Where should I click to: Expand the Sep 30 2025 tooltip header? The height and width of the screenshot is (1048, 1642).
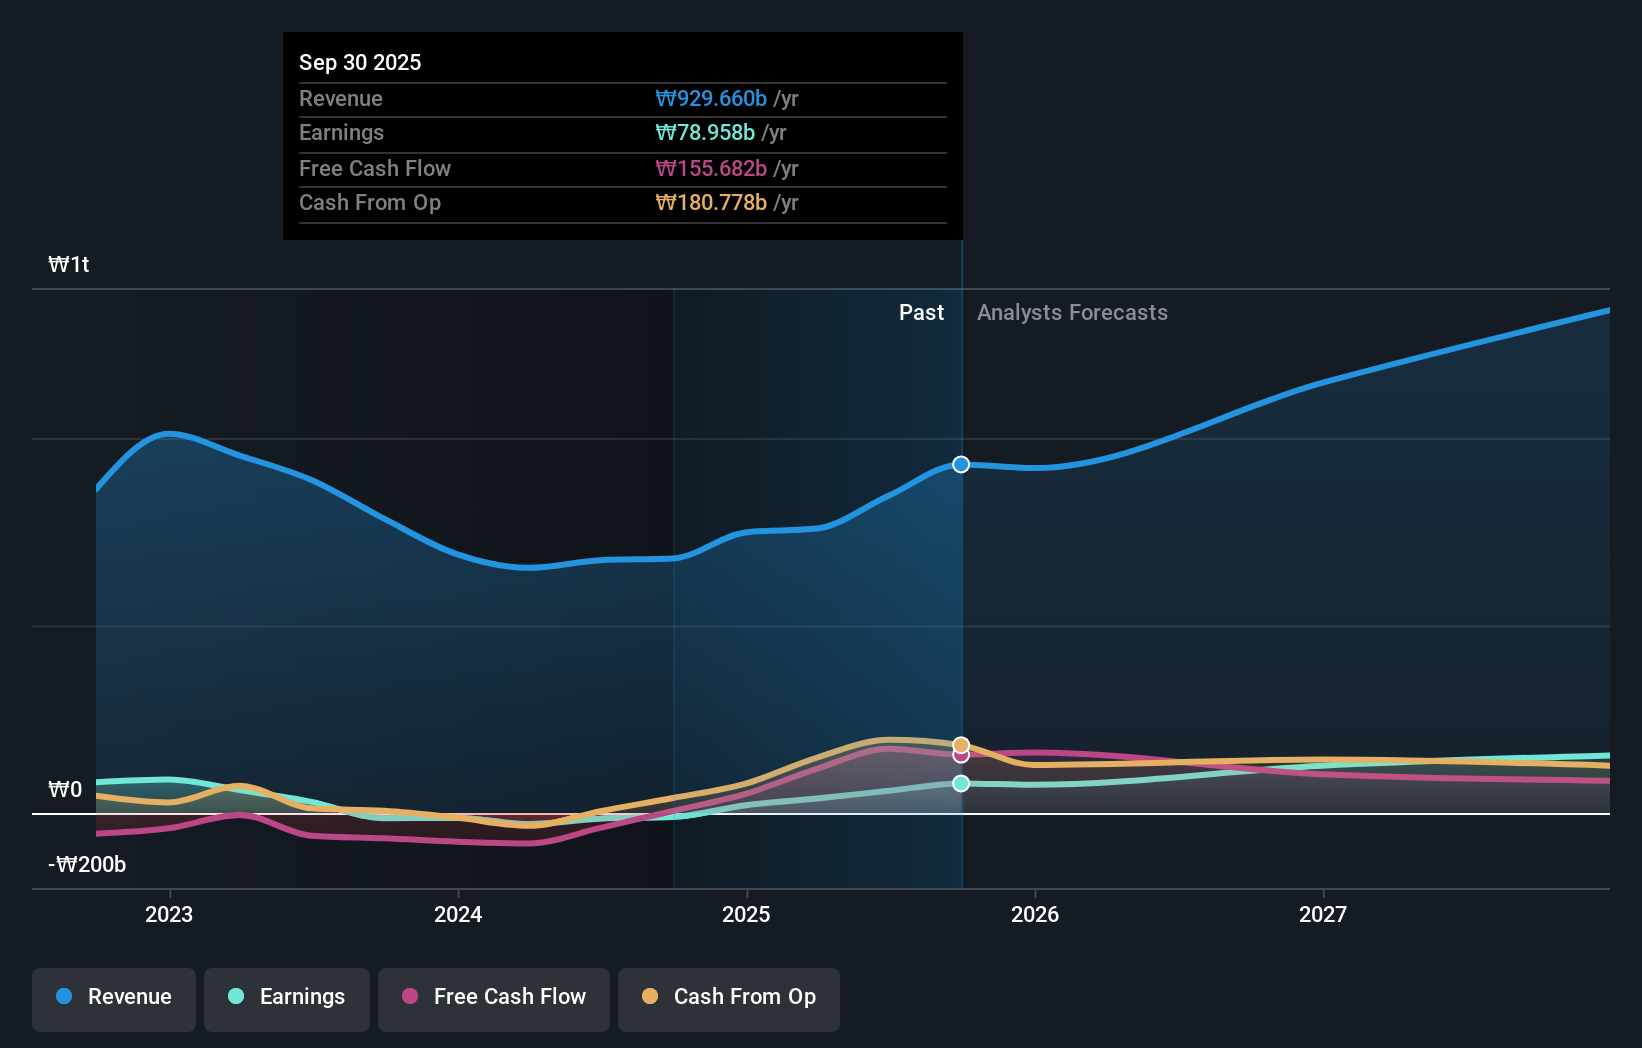[x=360, y=61]
